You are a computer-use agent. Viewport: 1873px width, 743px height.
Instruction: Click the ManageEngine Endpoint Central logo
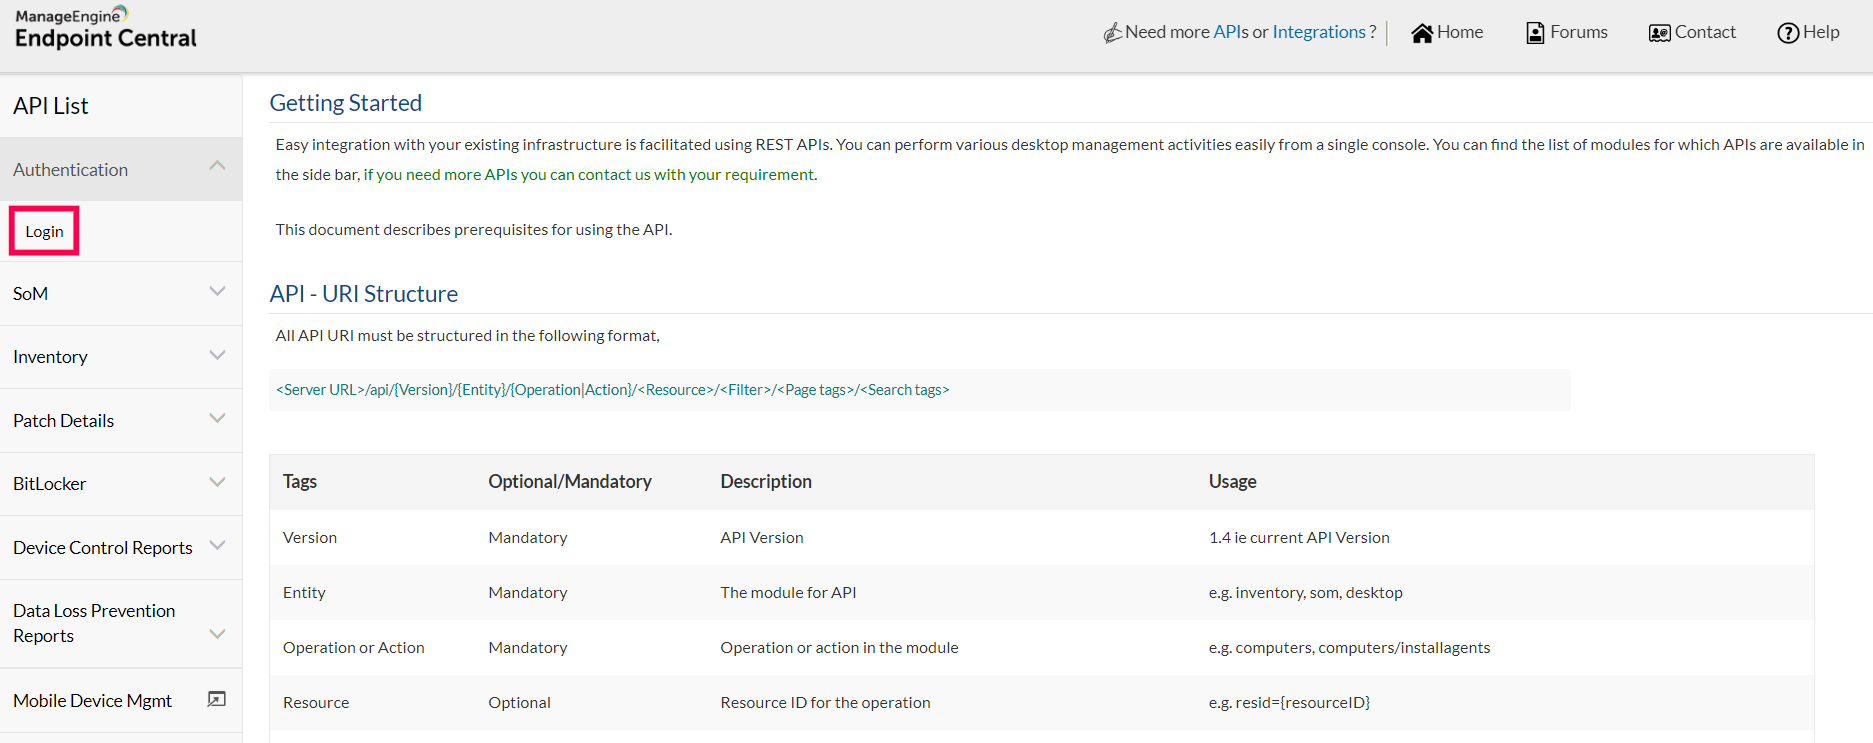[106, 28]
